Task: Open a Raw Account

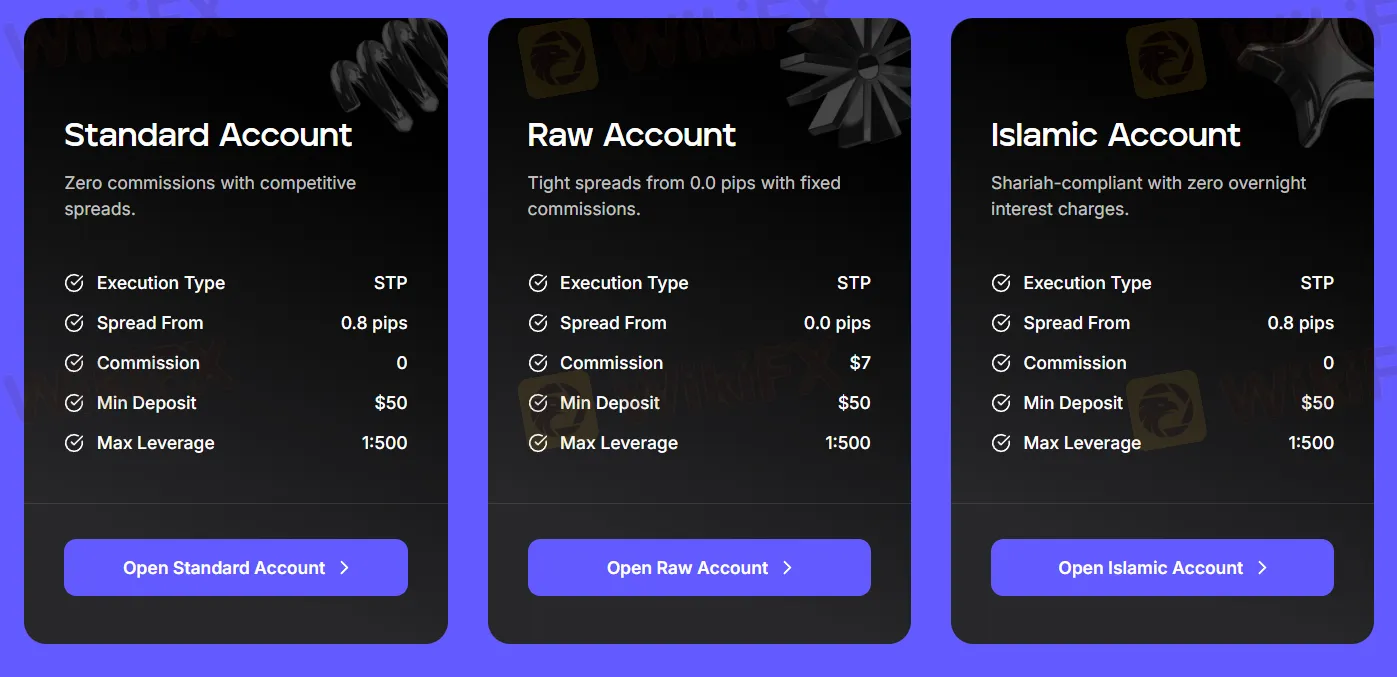Action: pos(698,567)
